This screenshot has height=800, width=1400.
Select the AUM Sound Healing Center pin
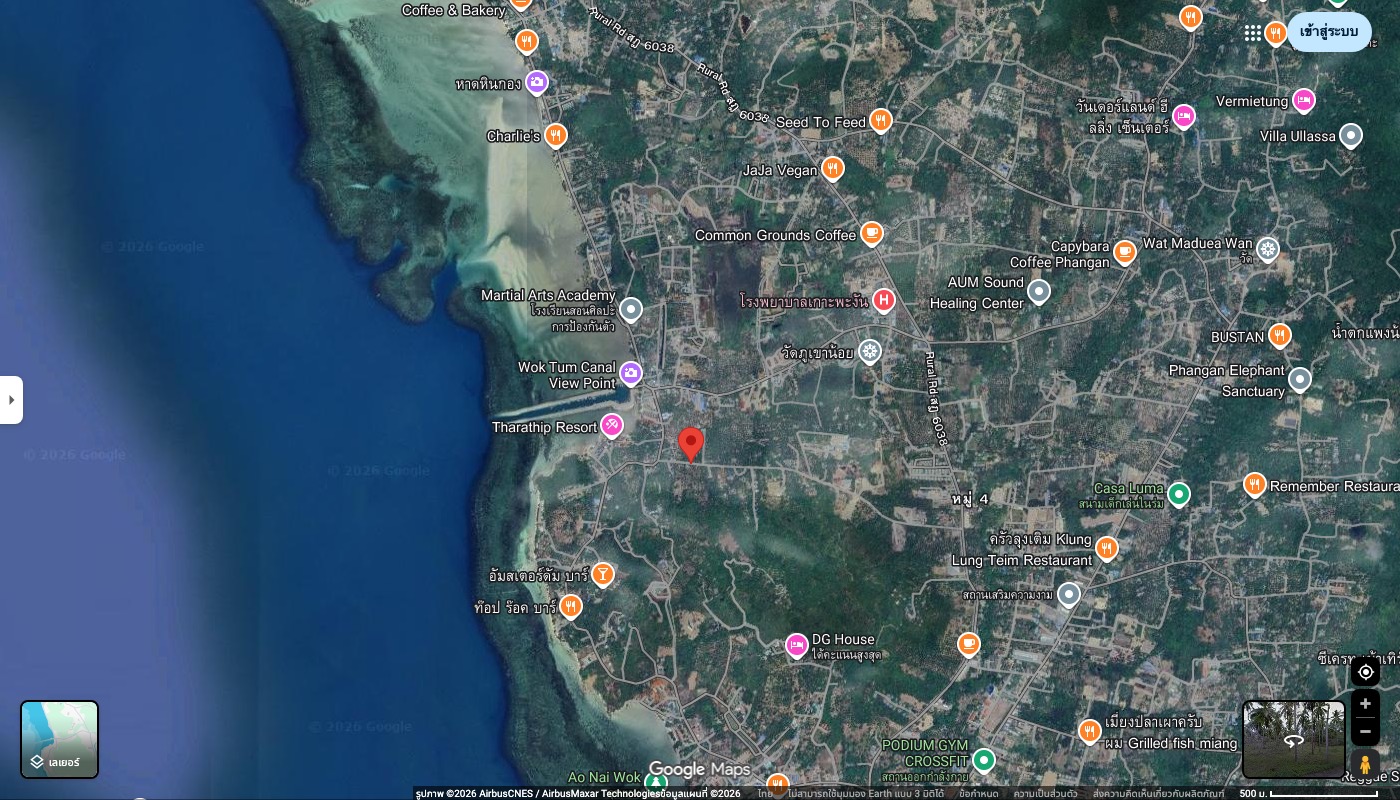(x=1039, y=292)
